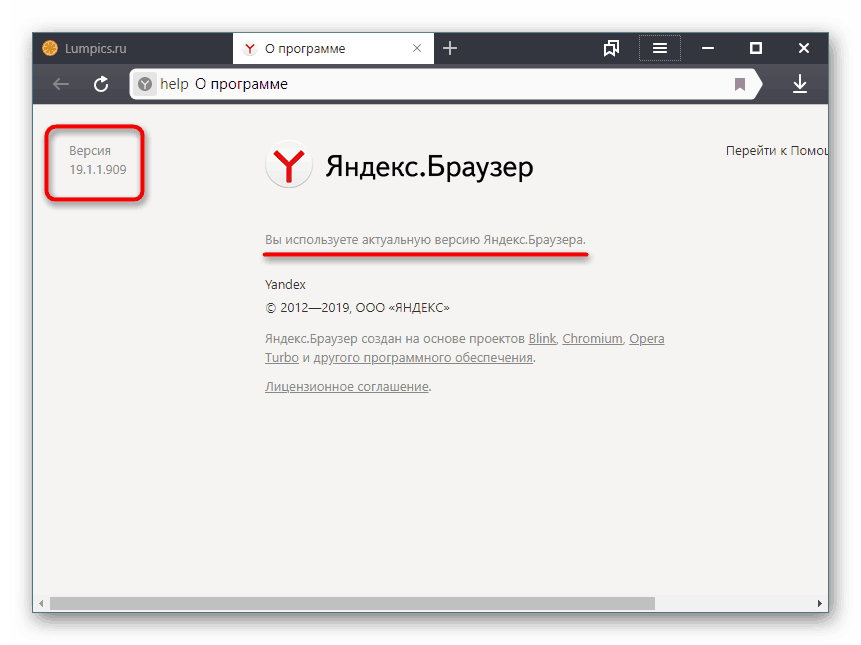
Task: Click the scrollbar right arrow
Action: coord(819,603)
